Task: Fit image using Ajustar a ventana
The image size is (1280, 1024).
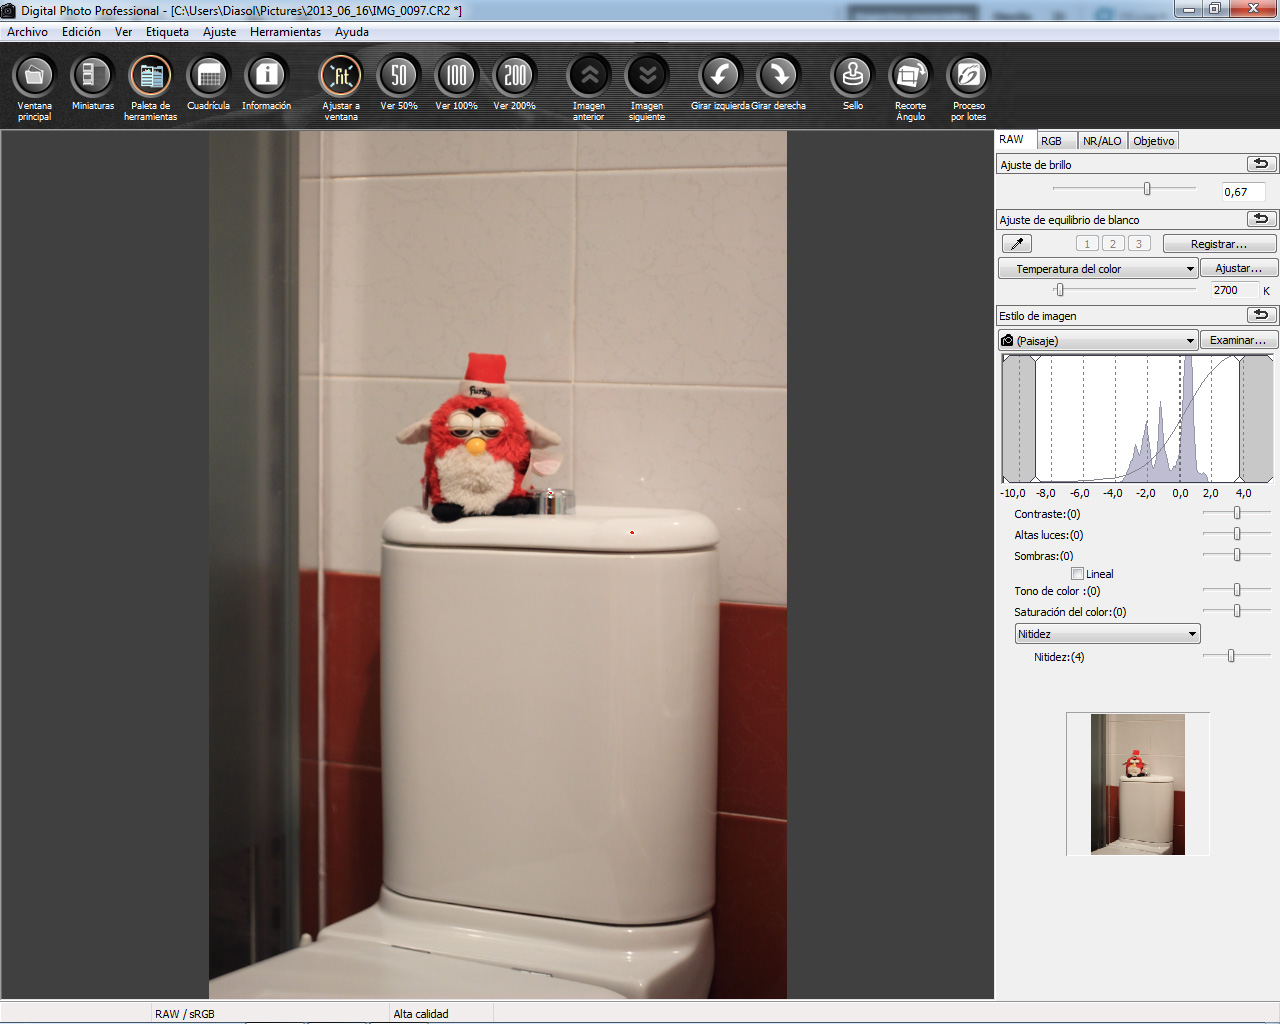Action: (340, 88)
